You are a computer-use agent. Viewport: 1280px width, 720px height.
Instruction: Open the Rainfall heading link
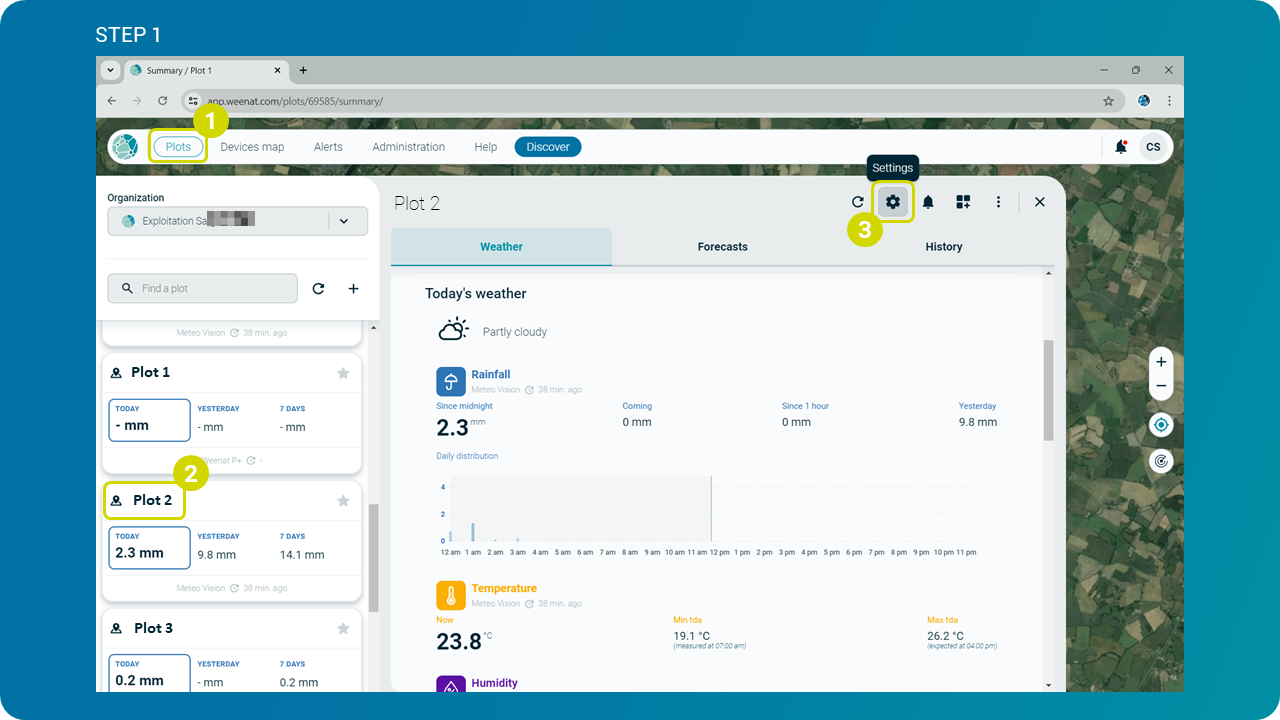tap(491, 374)
